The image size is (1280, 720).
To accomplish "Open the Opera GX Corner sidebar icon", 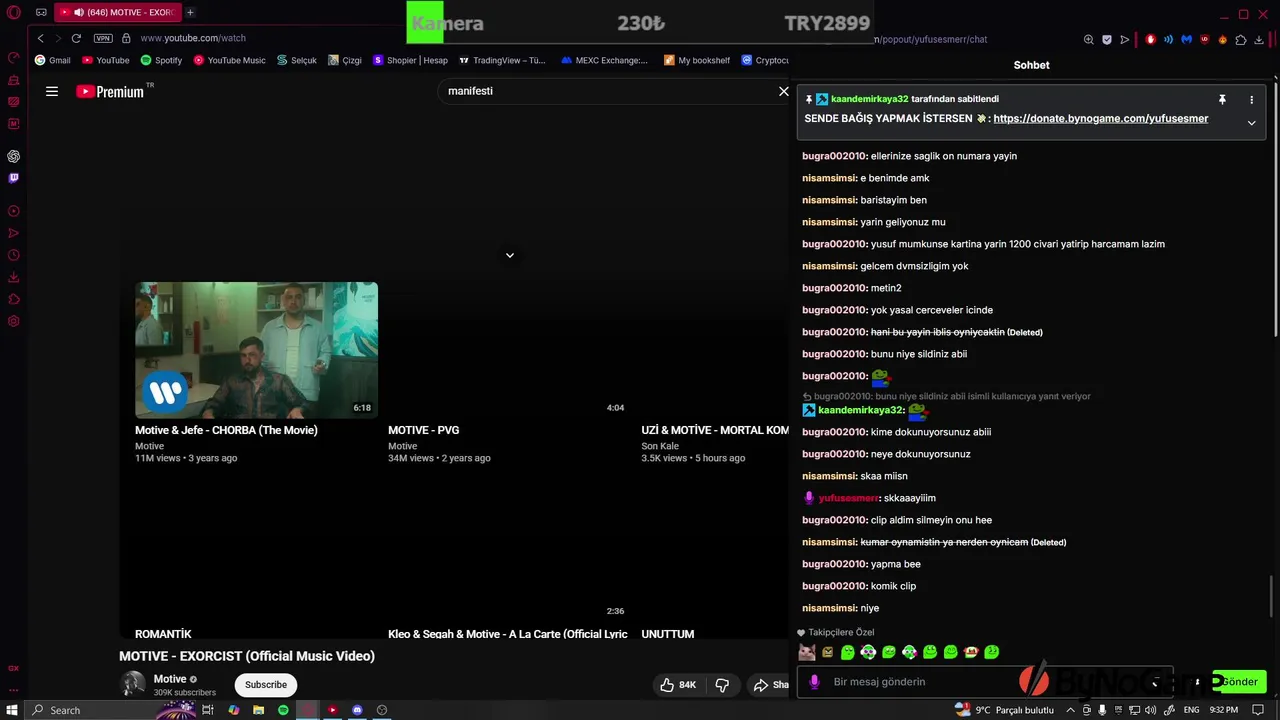I will [14, 668].
